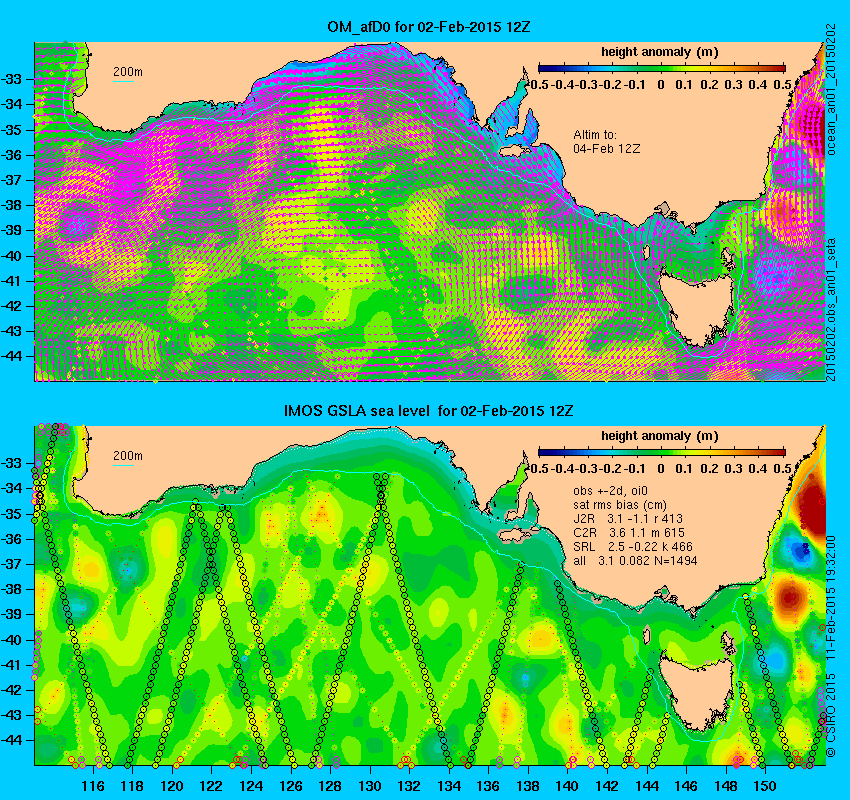
Task: Click longitude label "120"
Action: click(172, 786)
